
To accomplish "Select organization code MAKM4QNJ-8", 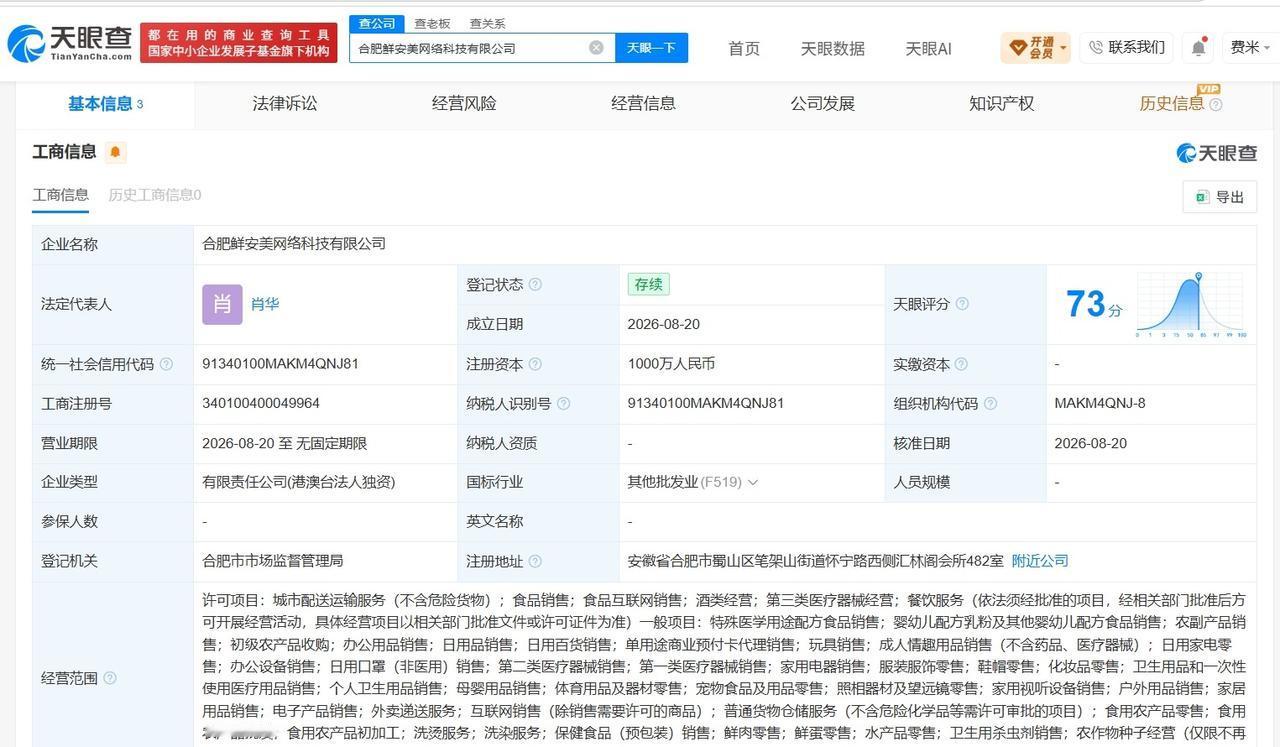I will pyautogui.click(x=1100, y=403).
